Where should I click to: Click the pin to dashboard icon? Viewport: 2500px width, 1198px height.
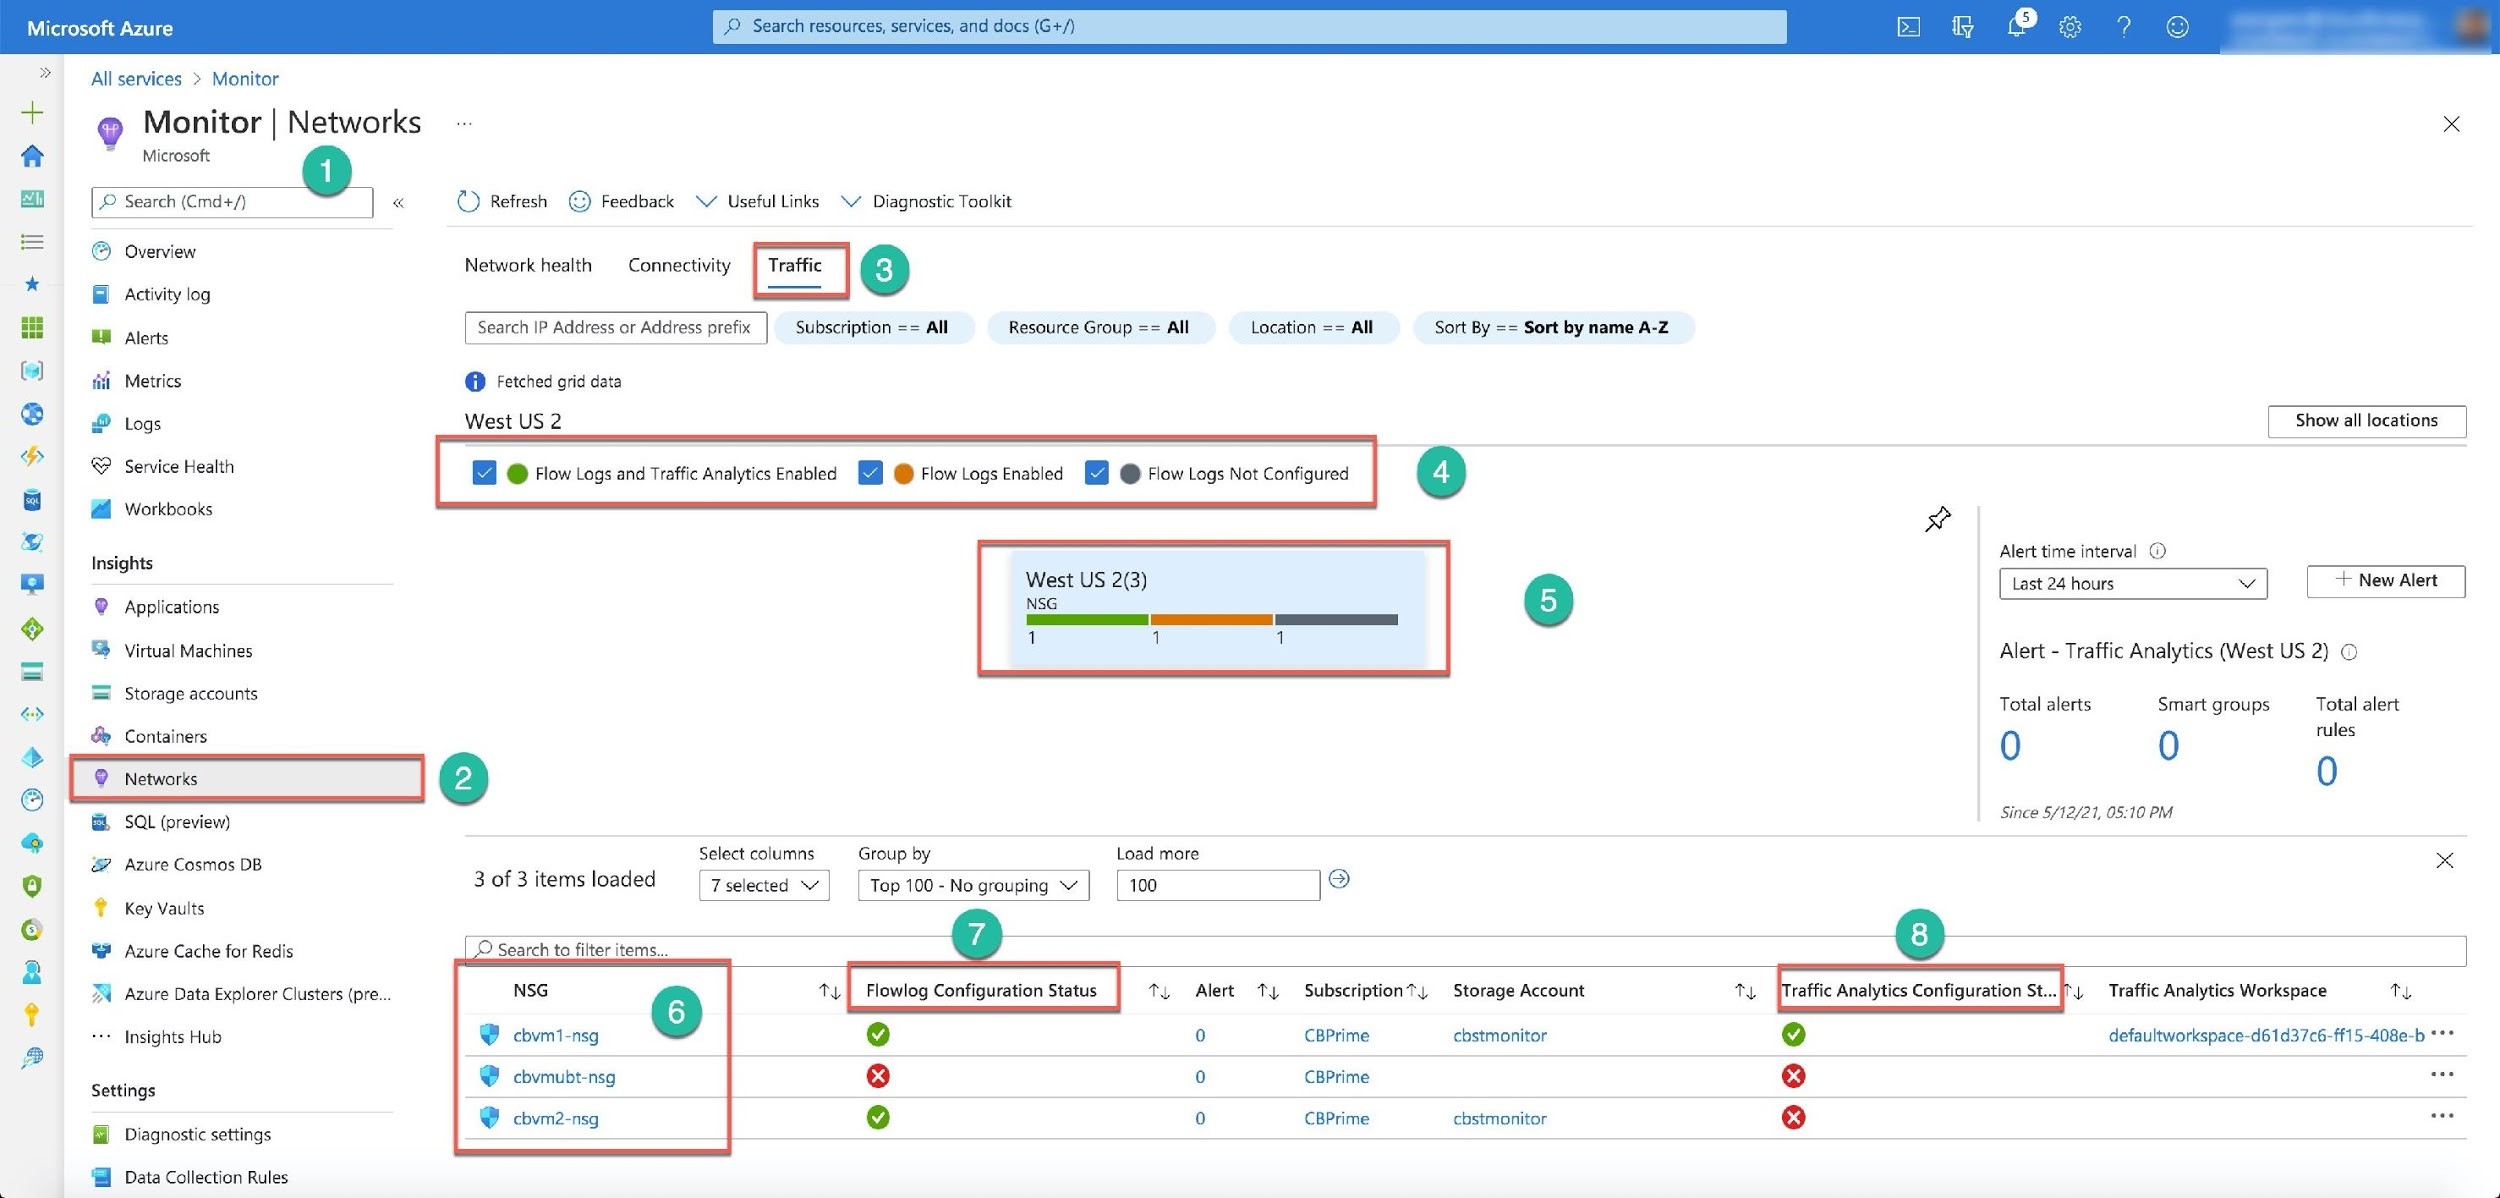point(1937,519)
